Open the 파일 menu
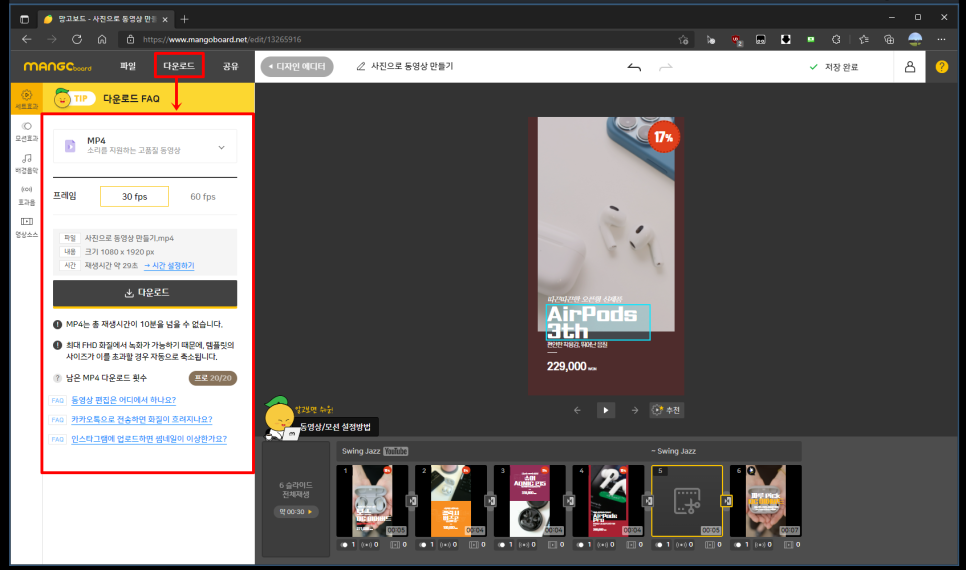 (128, 66)
